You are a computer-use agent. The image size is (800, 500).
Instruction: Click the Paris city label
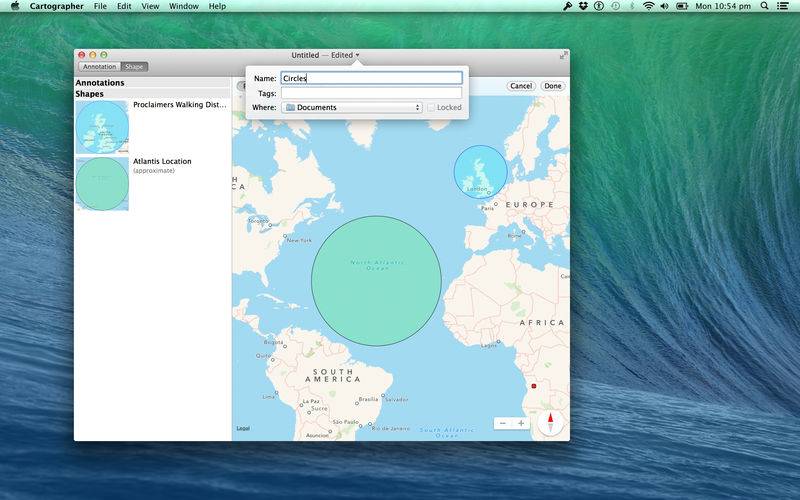pyautogui.click(x=487, y=208)
